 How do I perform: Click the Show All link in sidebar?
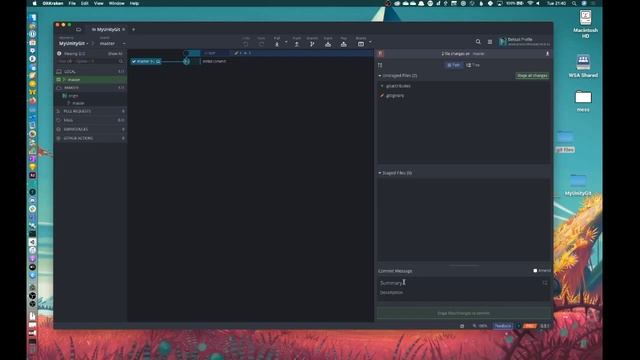click(x=115, y=54)
